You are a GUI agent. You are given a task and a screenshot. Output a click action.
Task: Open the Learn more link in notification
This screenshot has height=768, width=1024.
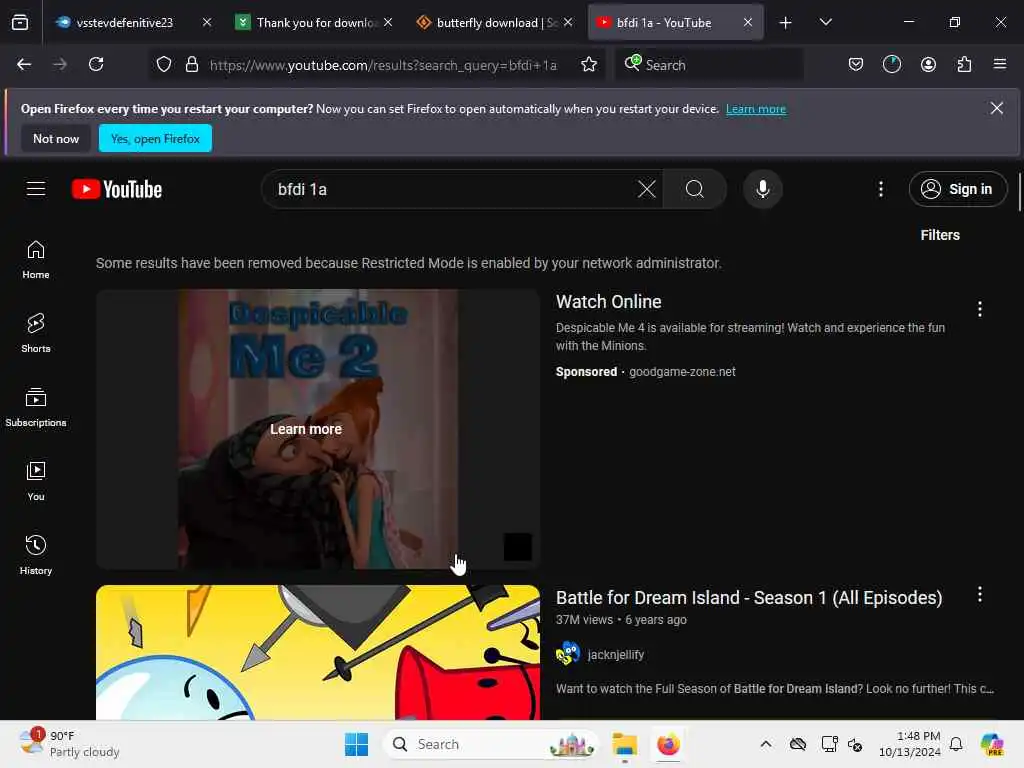[x=756, y=109]
